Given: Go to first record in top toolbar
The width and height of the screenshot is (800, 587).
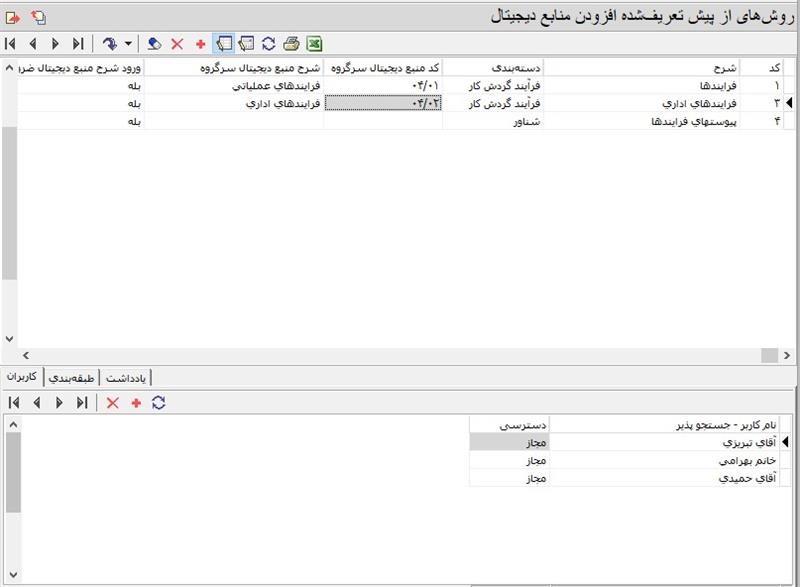Looking at the screenshot, I should [x=10, y=44].
